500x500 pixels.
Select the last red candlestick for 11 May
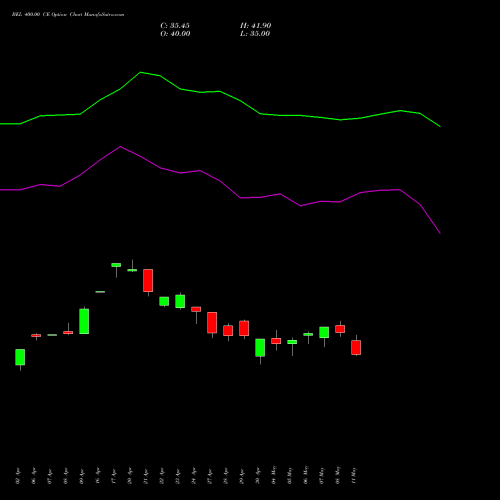(x=356, y=347)
